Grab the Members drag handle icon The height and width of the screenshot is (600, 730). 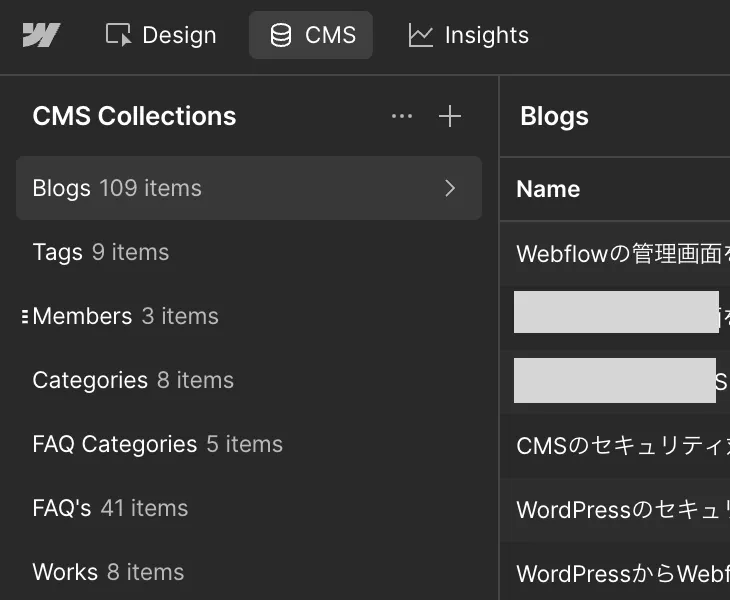click(x=25, y=317)
